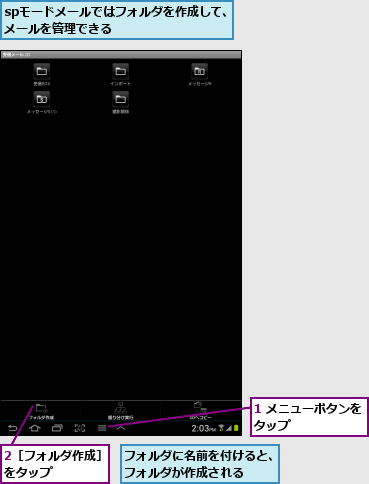Tap the signal strength icon
The height and width of the screenshot is (484, 369).
click(229, 428)
